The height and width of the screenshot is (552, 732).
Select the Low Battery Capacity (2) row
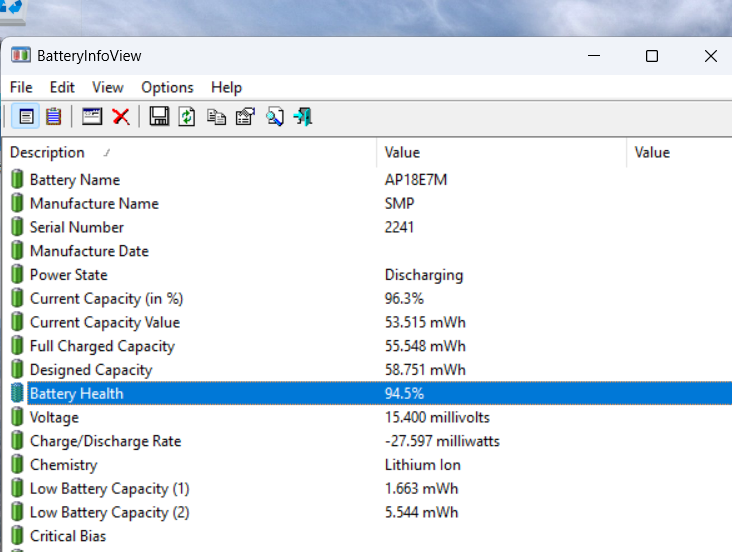pos(110,513)
